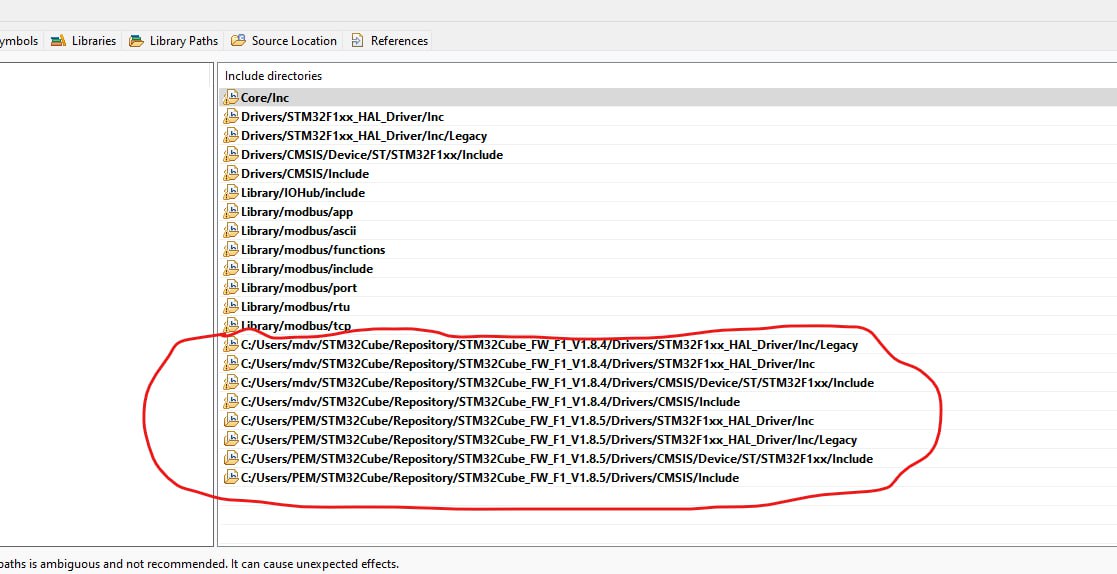Viewport: 1117px width, 574px height.
Task: Click icon beside Library/modbus/port
Action: click(x=231, y=287)
